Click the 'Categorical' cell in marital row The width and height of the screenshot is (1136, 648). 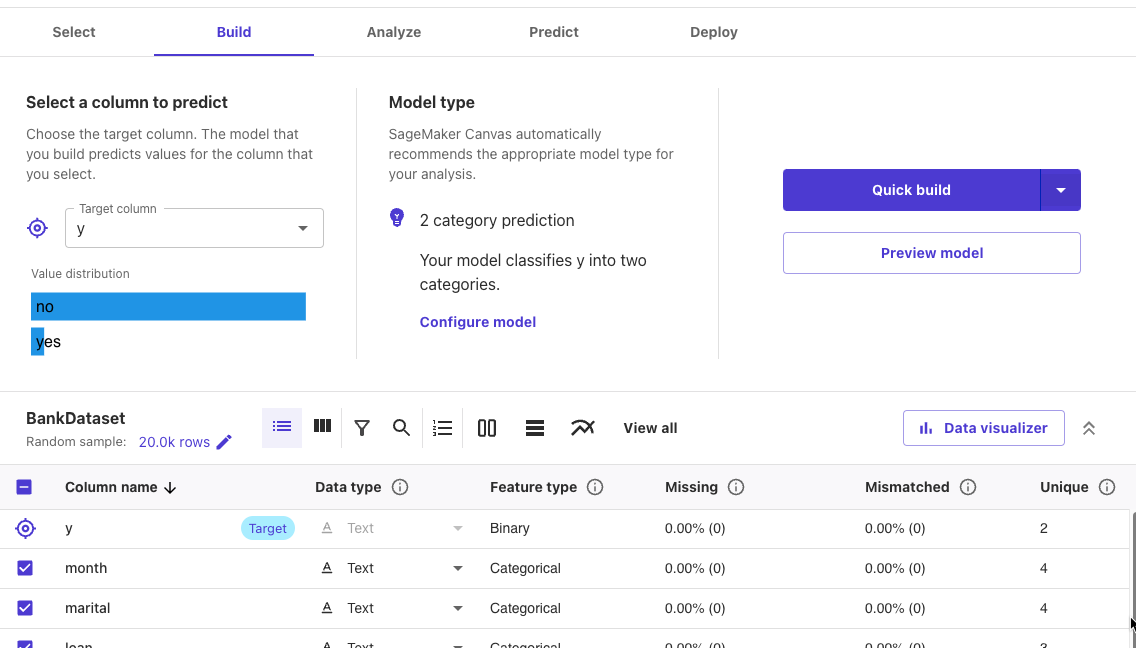coord(525,608)
